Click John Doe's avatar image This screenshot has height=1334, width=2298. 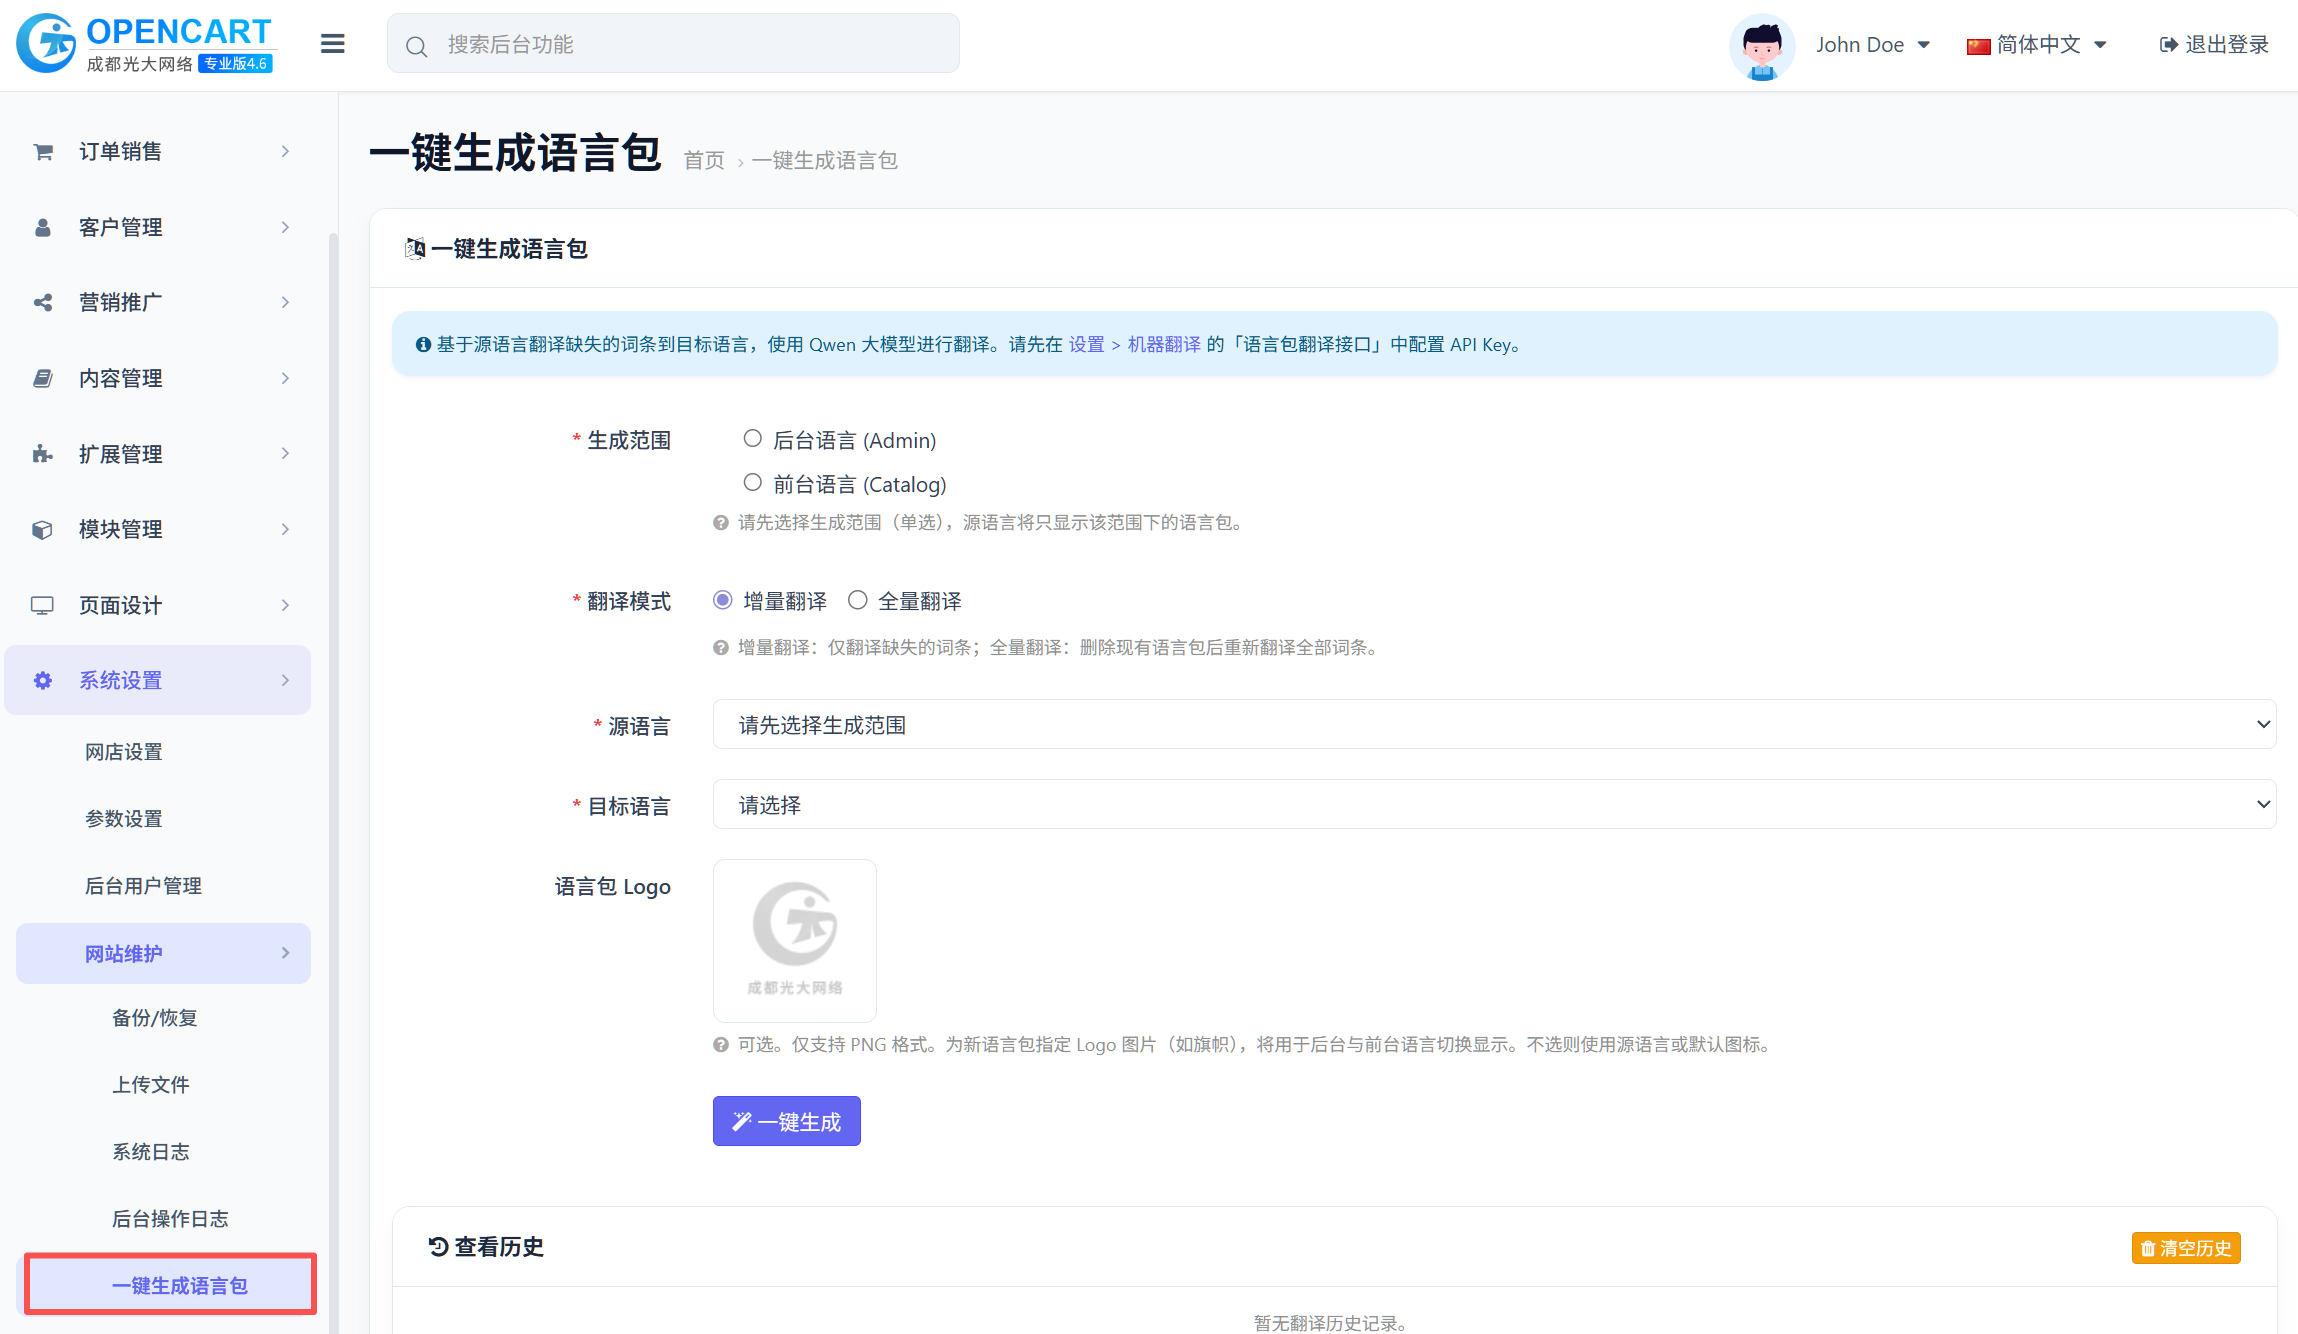point(1761,45)
